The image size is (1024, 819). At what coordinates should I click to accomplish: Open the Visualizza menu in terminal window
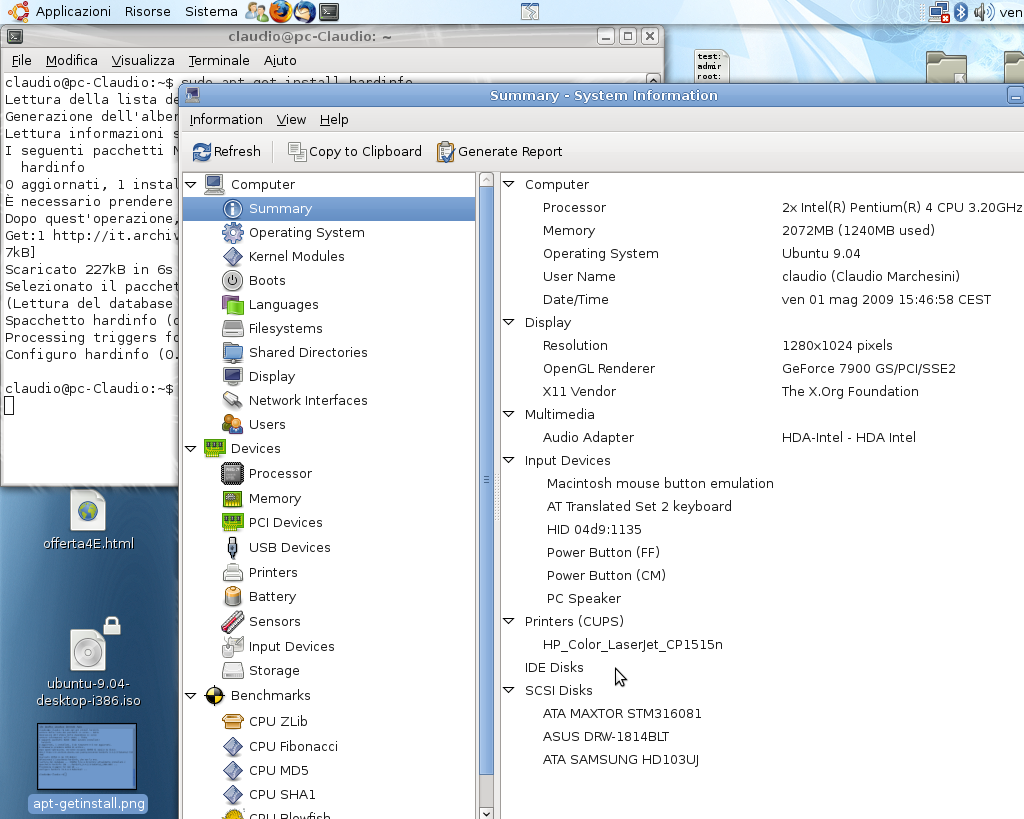[x=143, y=61]
